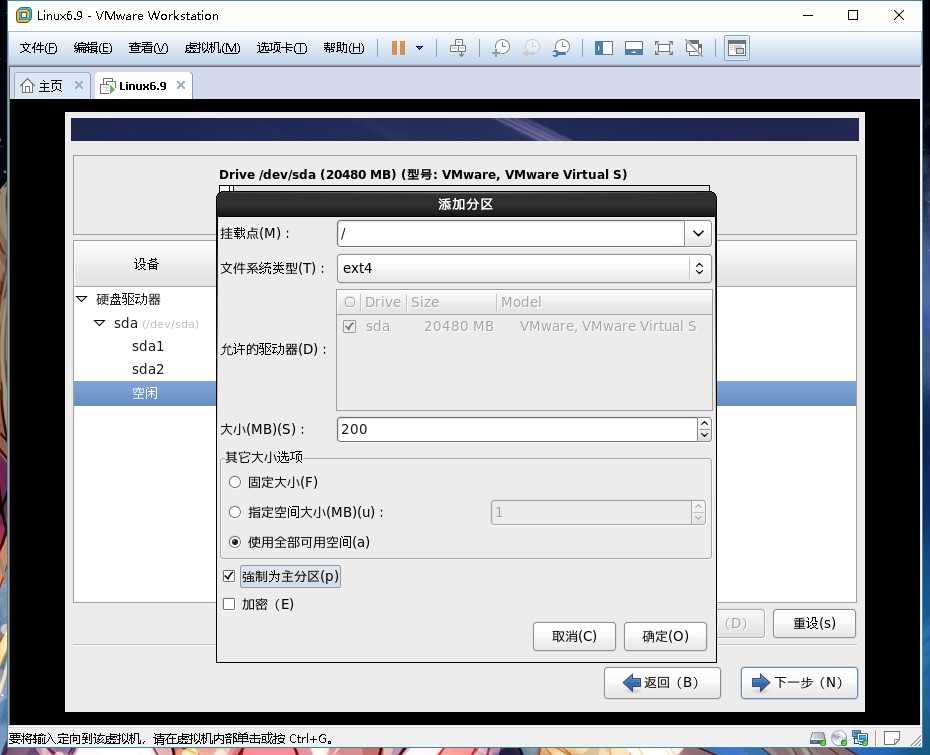Open the 文件系统类型 ext4 dropdown
This screenshot has width=930, height=755.
pyautogui.click(x=524, y=268)
